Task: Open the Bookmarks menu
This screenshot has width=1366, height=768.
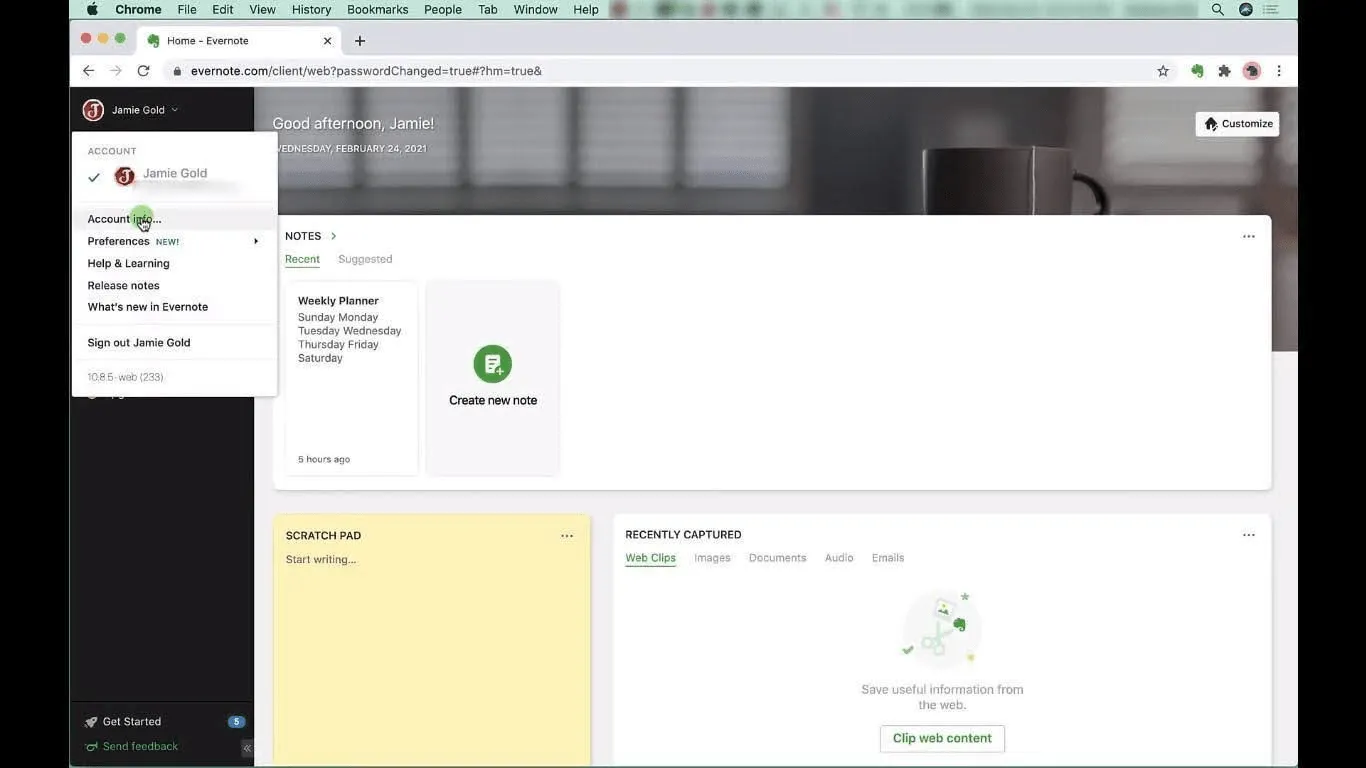Action: click(x=377, y=9)
